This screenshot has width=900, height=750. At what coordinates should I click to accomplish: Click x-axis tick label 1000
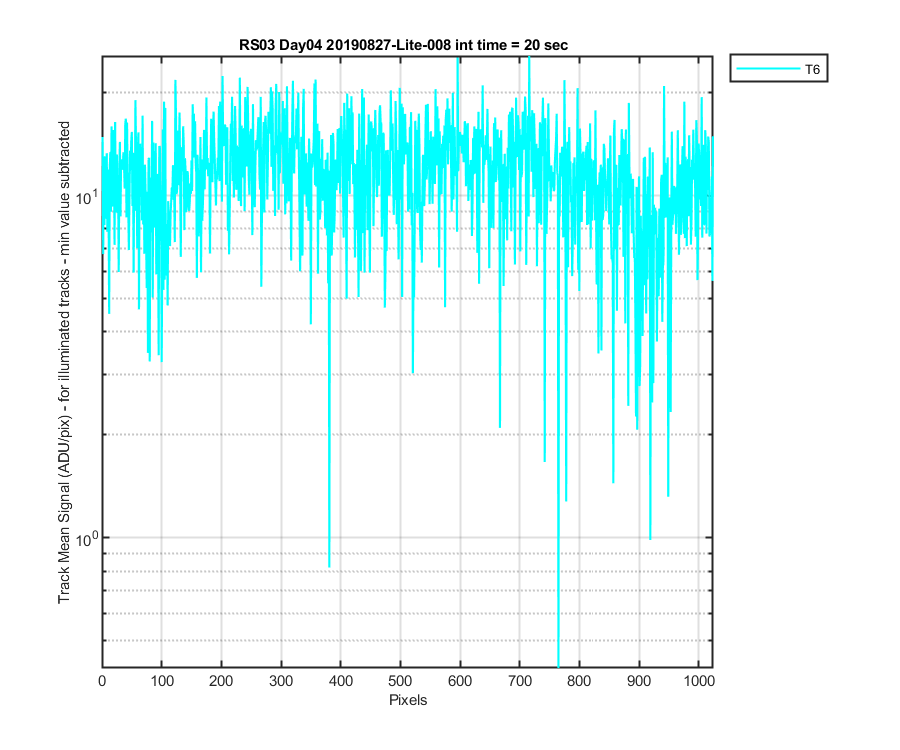[x=699, y=681]
